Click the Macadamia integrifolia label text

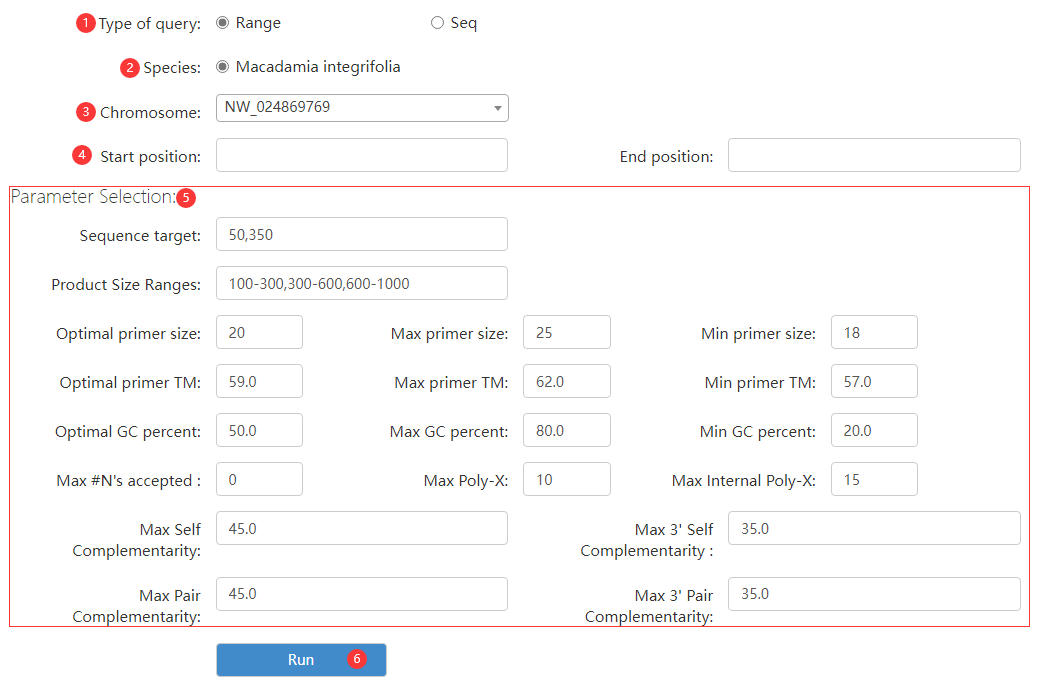(x=318, y=67)
